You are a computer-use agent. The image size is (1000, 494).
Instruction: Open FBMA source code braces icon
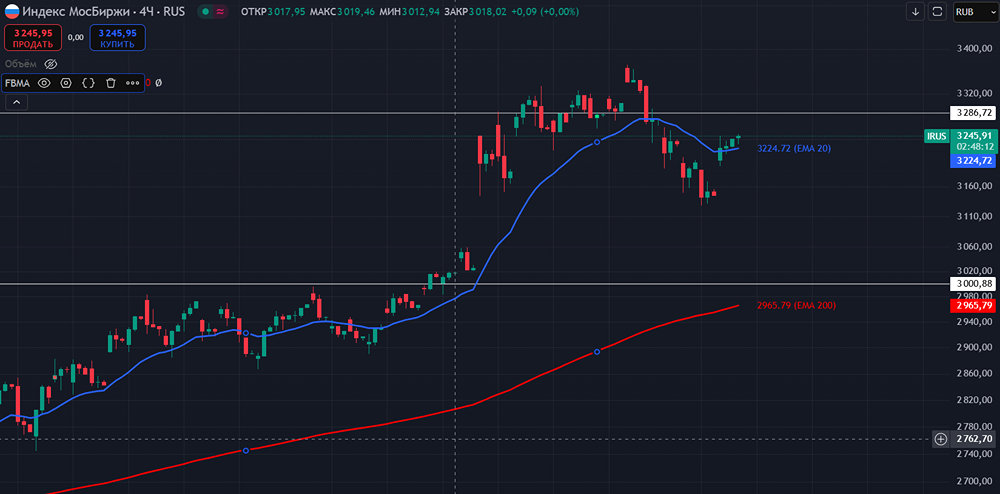click(x=89, y=83)
